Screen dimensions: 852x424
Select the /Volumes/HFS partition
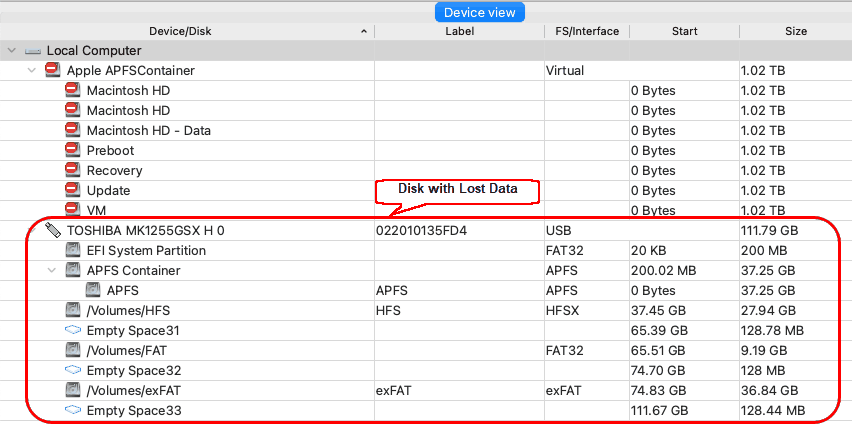pyautogui.click(x=426, y=311)
